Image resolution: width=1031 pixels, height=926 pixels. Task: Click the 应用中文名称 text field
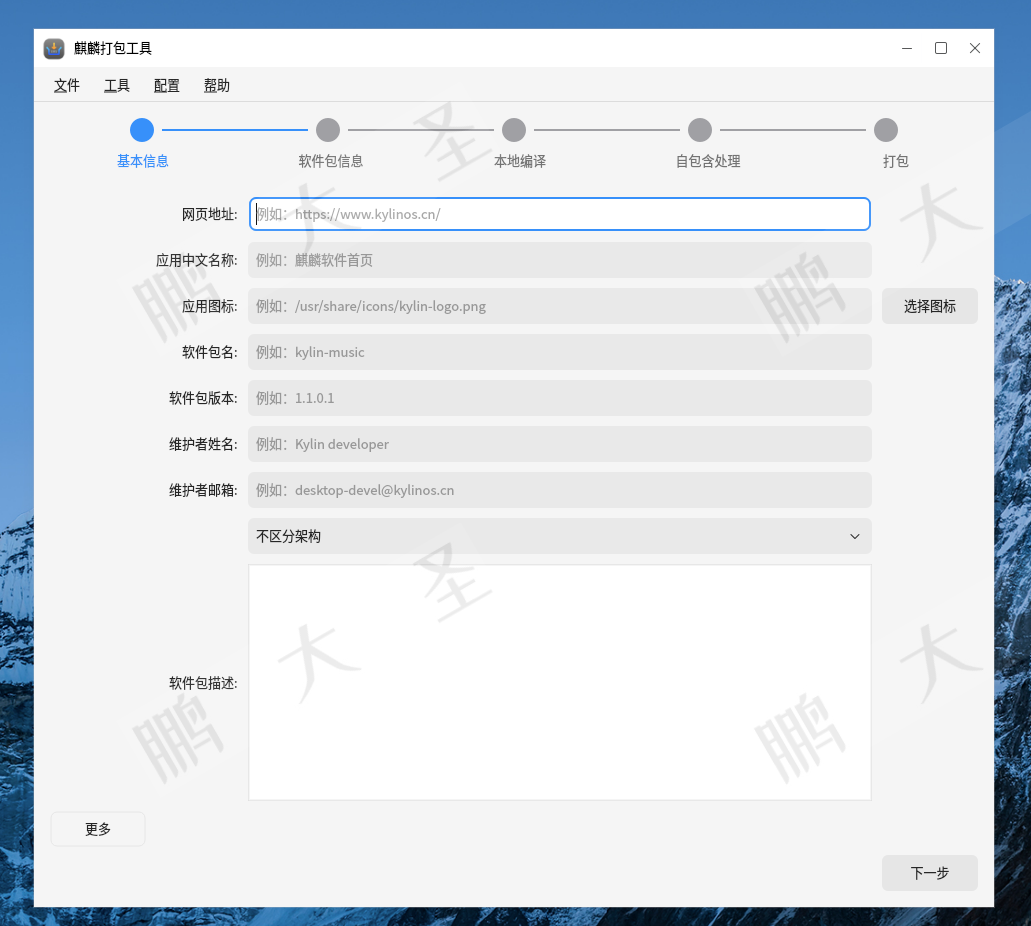pyautogui.click(x=559, y=260)
